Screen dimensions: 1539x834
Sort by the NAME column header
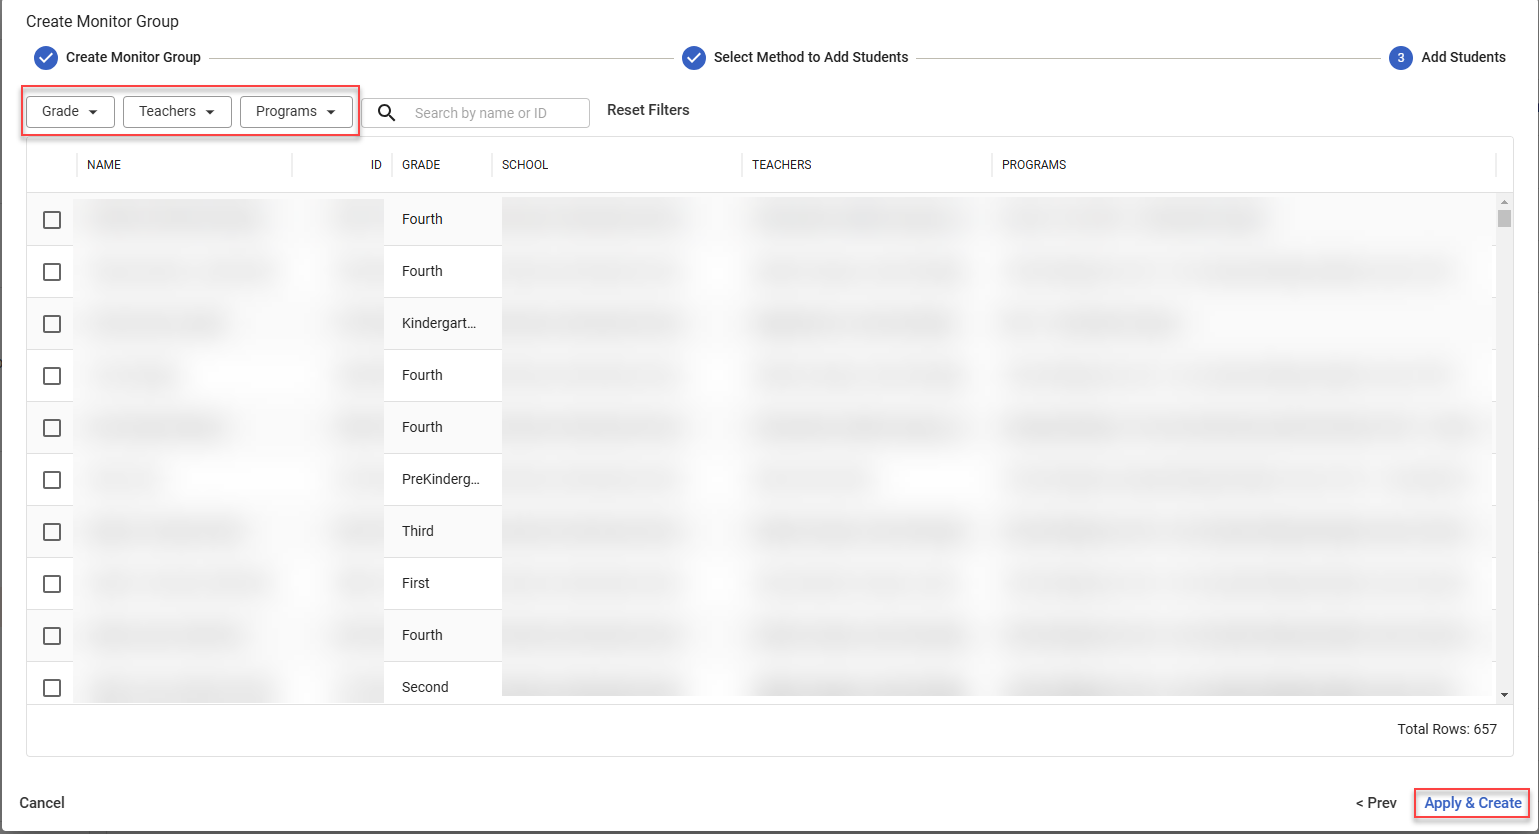(x=104, y=165)
